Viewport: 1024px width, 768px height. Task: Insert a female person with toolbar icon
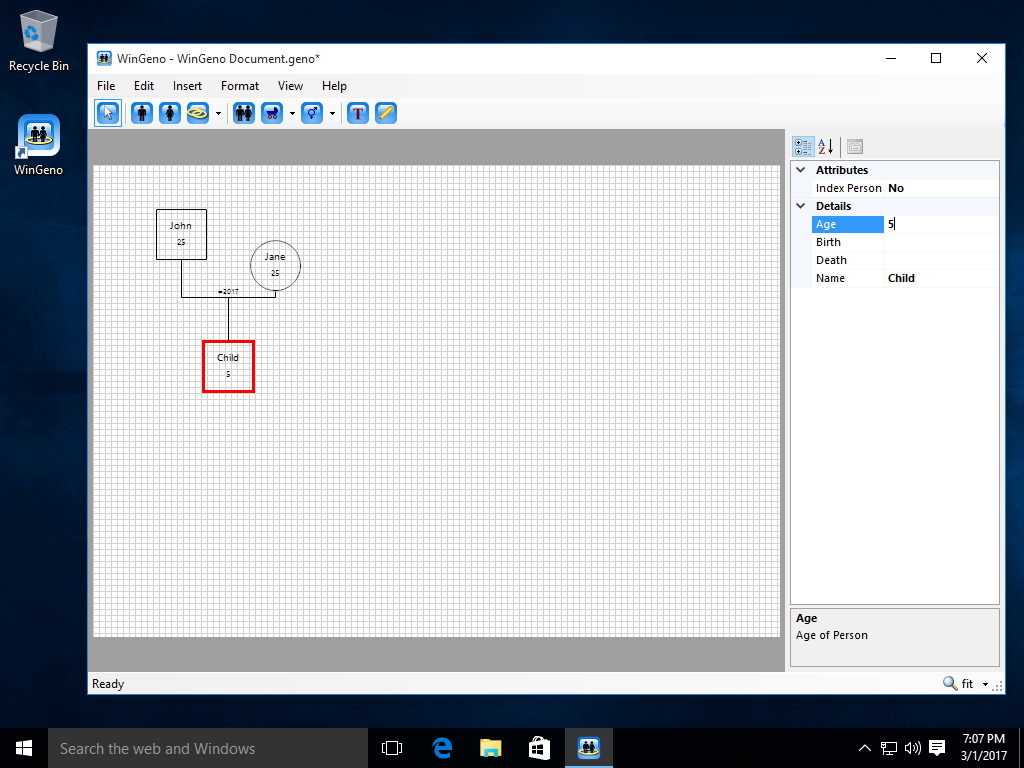[170, 113]
